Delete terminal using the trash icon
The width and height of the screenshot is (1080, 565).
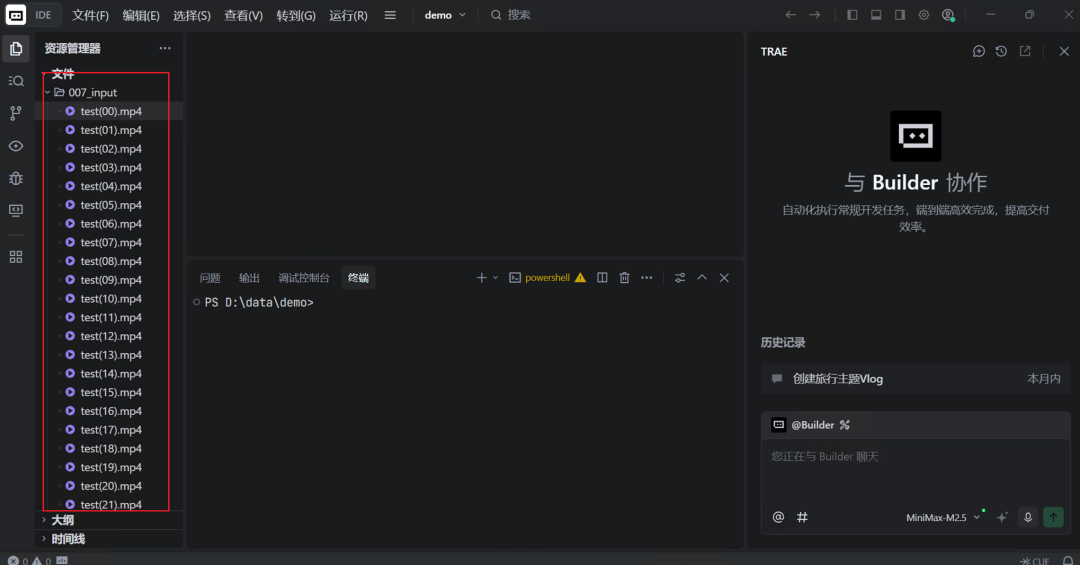(624, 278)
